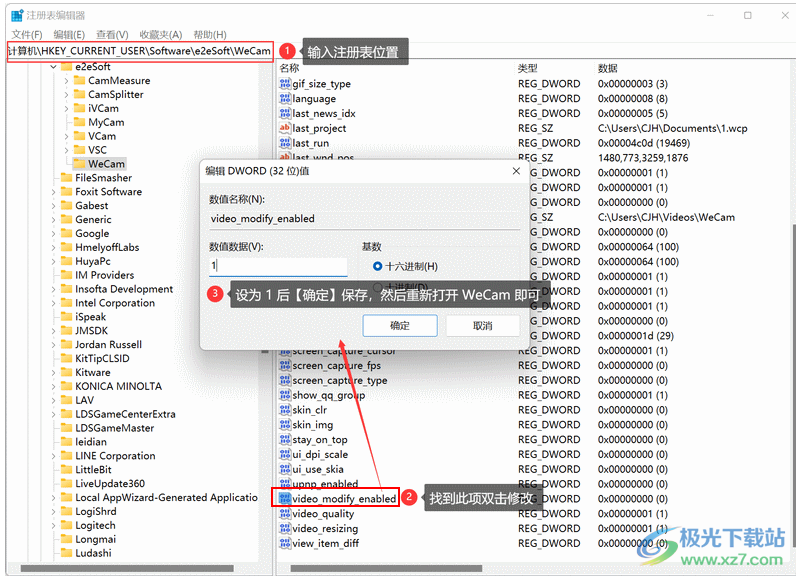Expand the CamMeasure tree node
This screenshot has height=576, width=796.
pos(66,80)
